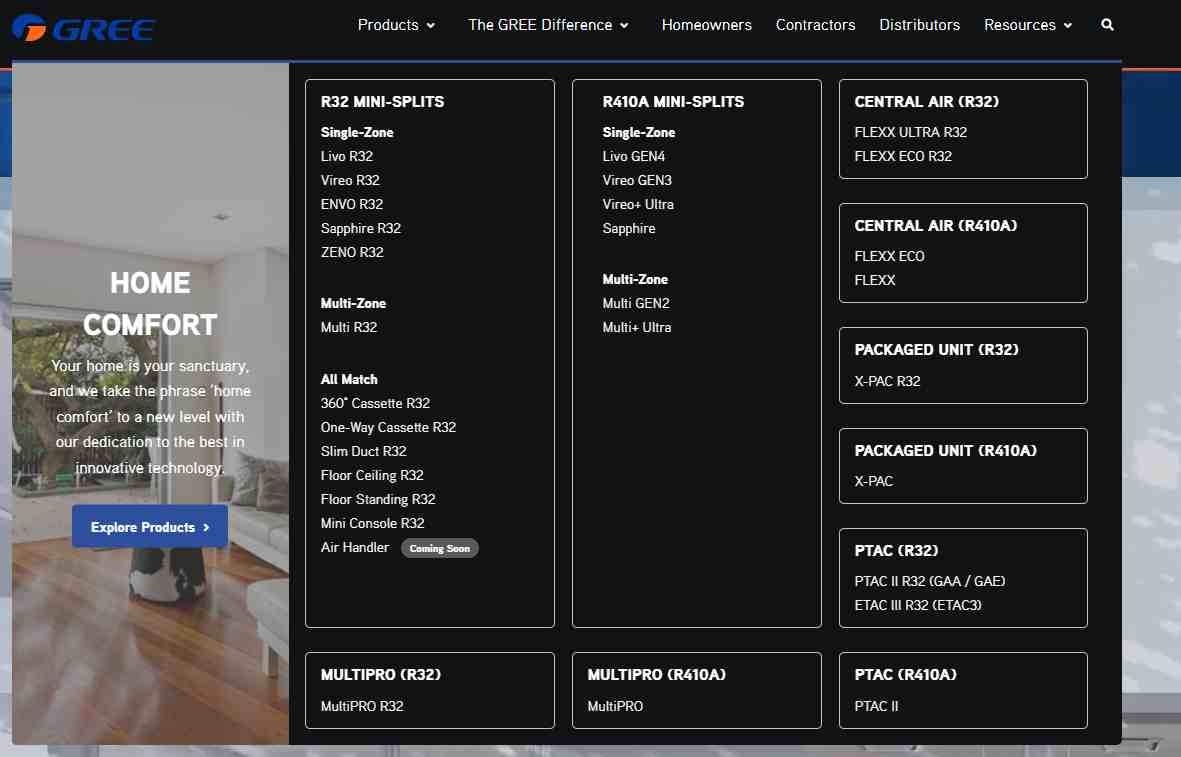Viewport: 1181px width, 757px height.
Task: Open the search magnifier icon
Action: coord(1107,25)
